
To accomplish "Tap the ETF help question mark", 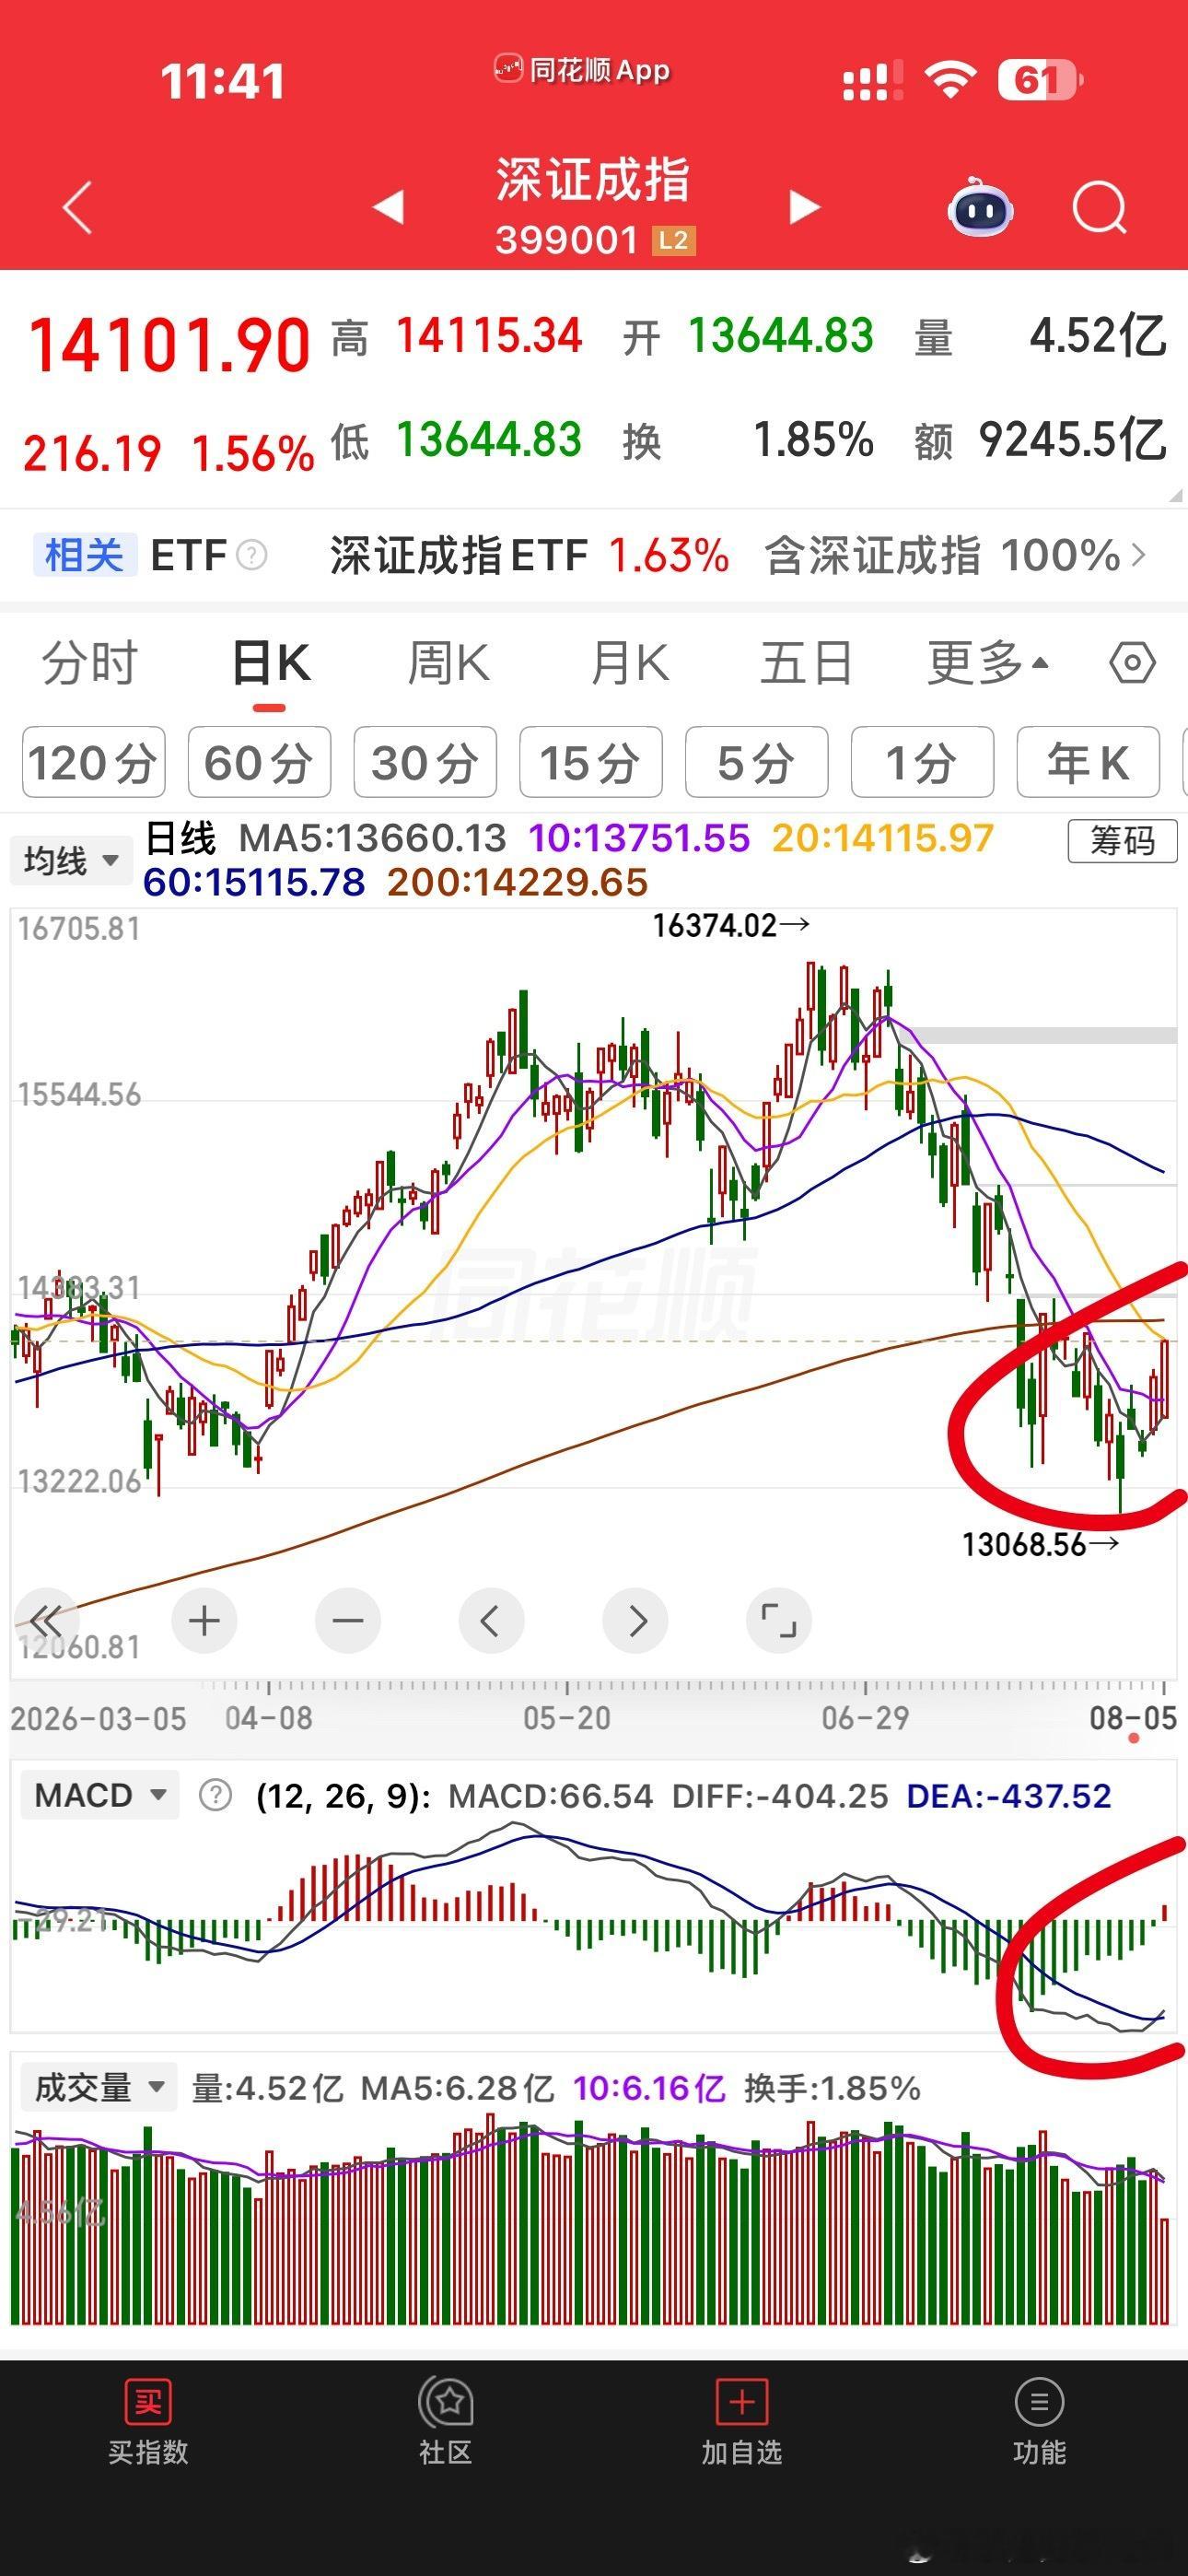I will [x=252, y=555].
